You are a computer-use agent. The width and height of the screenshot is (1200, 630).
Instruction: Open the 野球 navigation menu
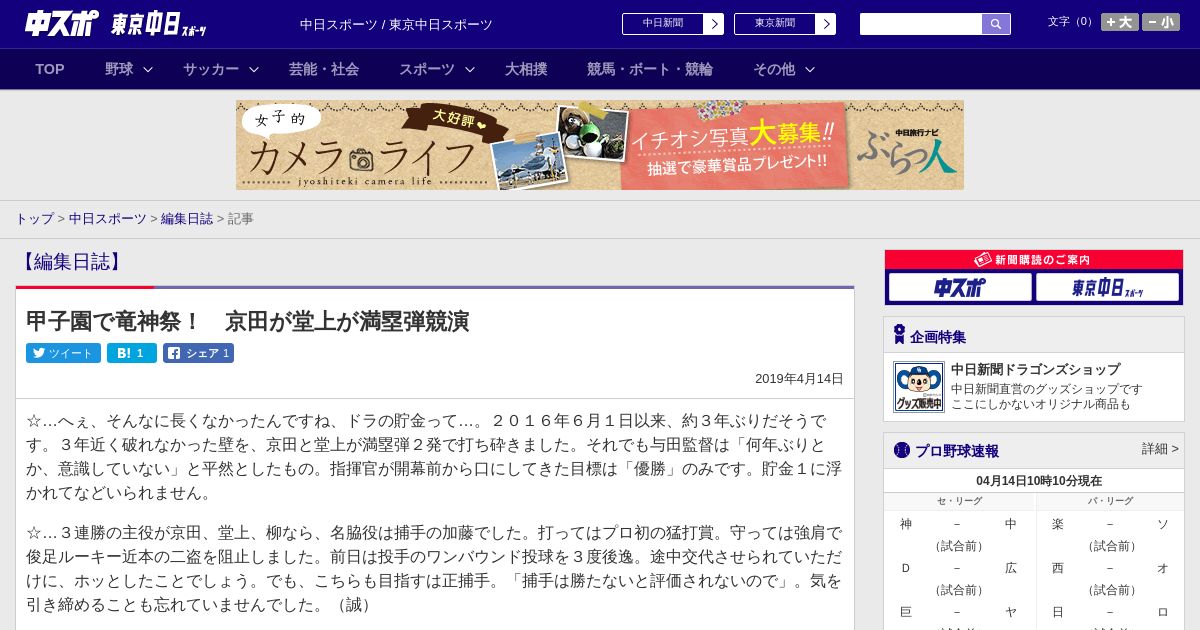coord(119,69)
